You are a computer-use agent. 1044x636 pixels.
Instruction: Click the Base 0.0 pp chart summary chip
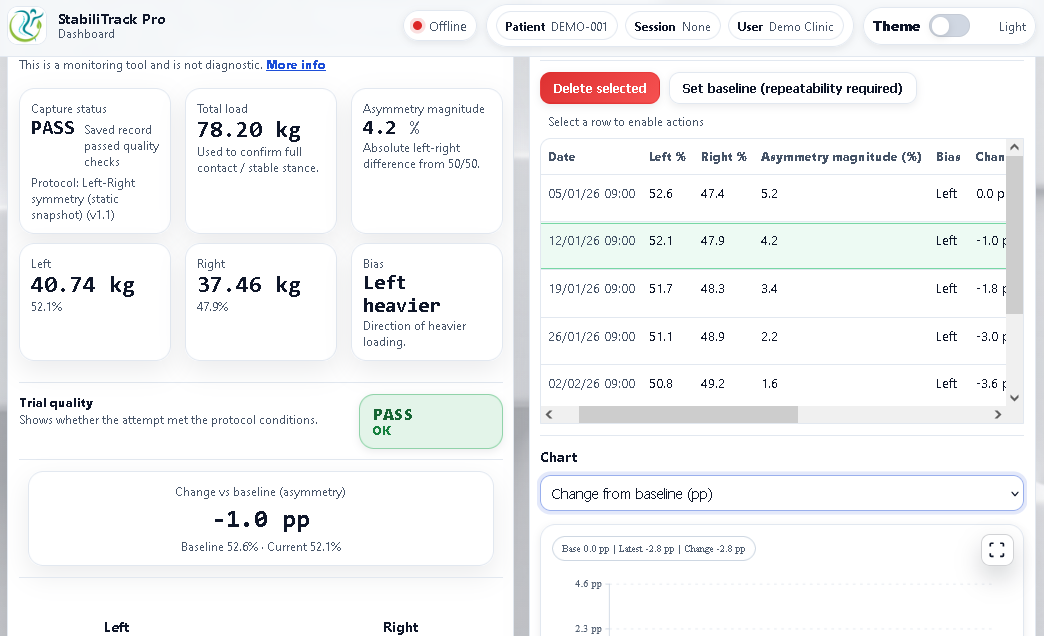[x=653, y=549]
